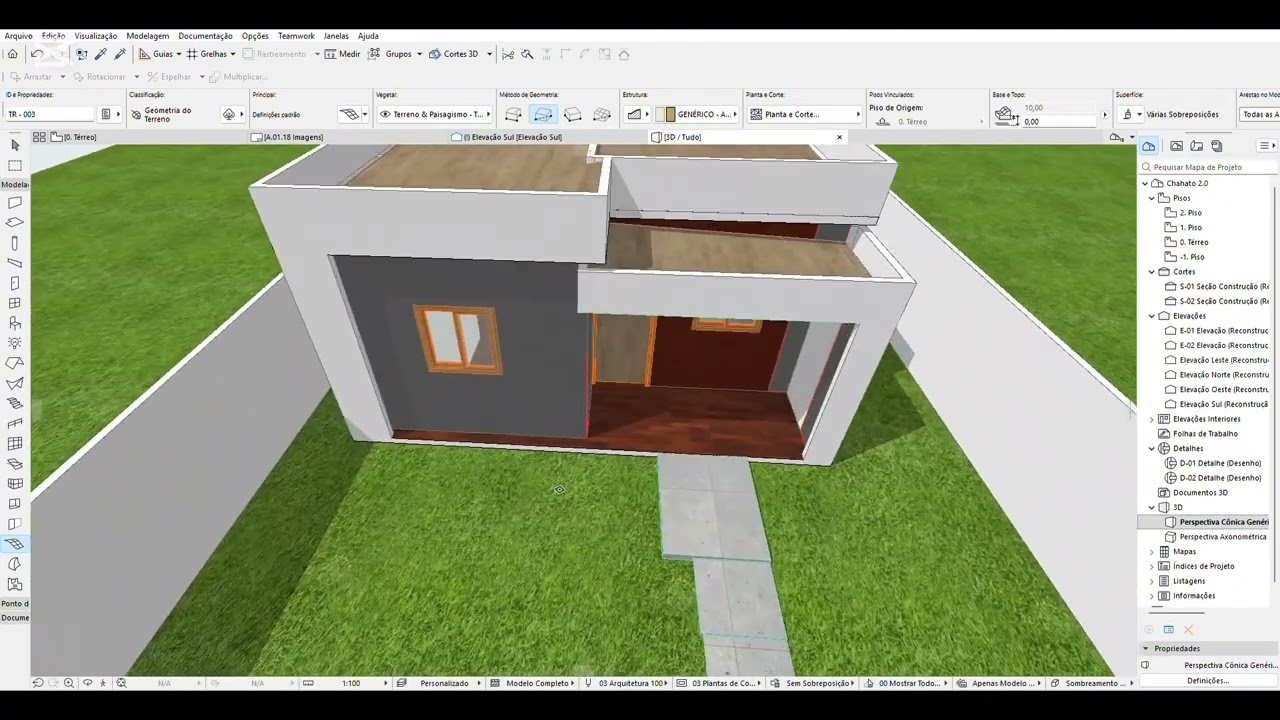Screen dimensions: 1280x720
Task: Select the fourth mesh geometry method icon
Action: coord(602,115)
